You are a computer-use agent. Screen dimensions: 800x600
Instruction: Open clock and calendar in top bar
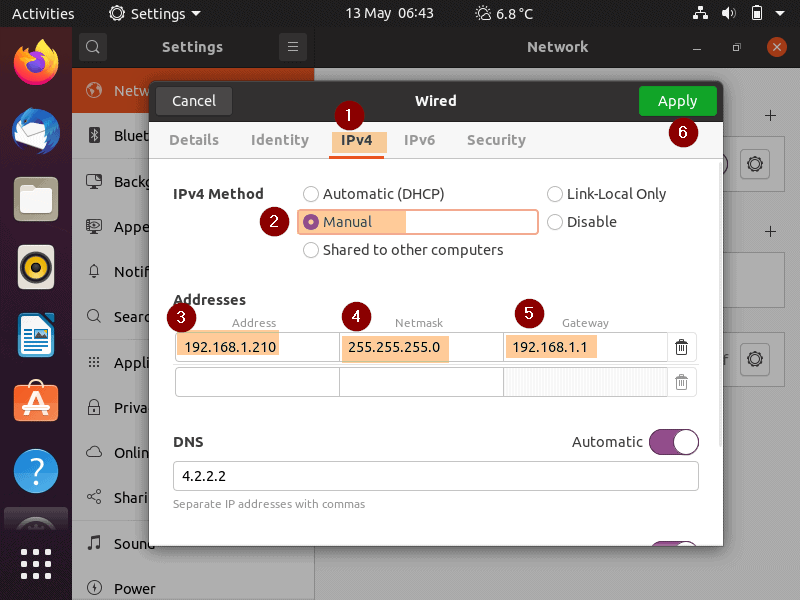389,13
